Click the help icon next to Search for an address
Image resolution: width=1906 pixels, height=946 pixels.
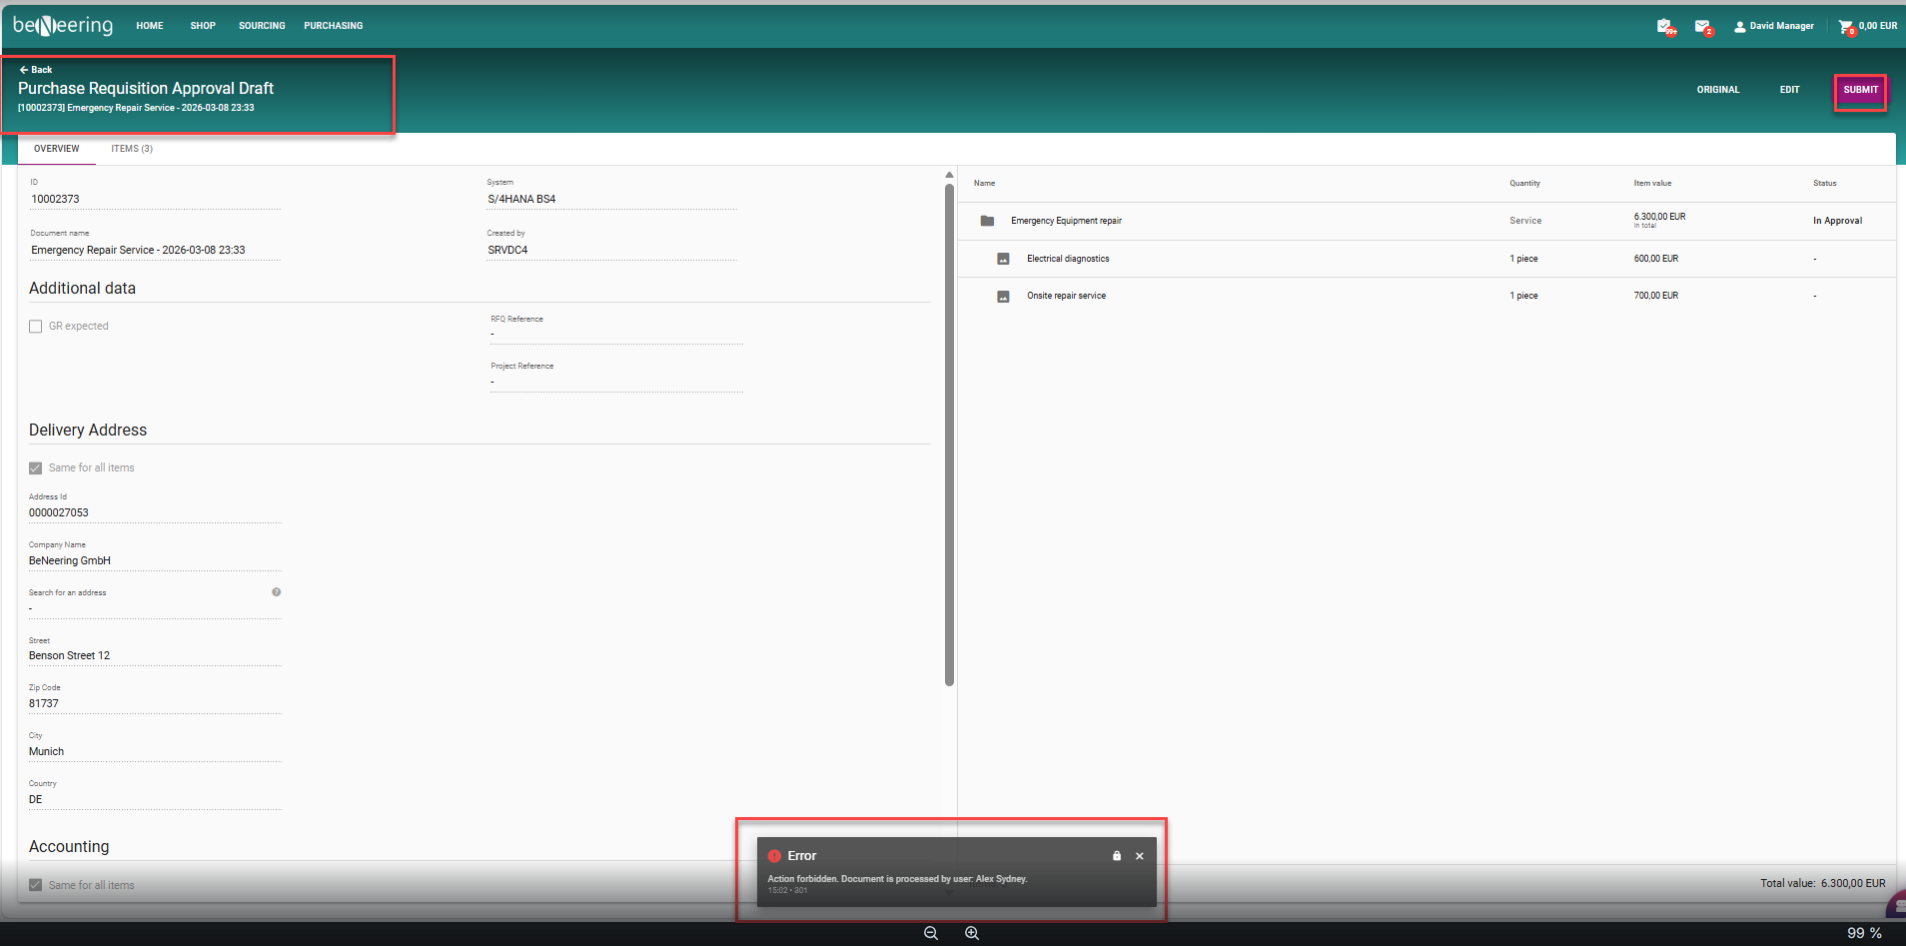[x=276, y=592]
